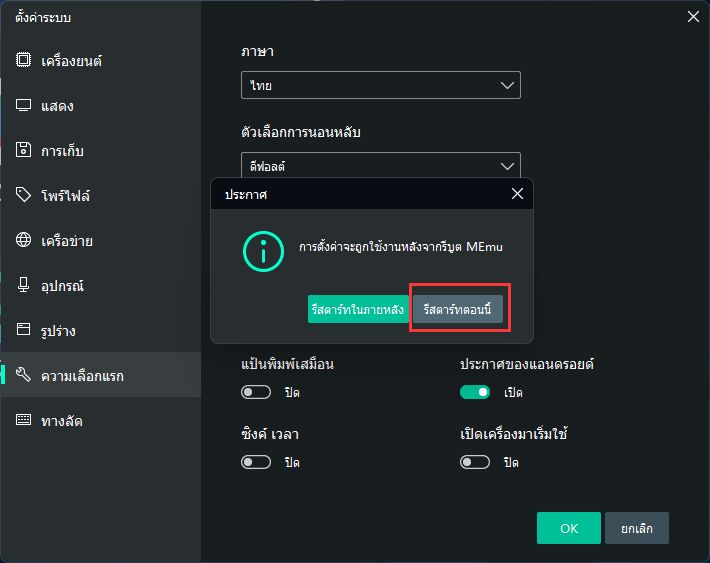Close the ประกาศ notice dialog

tap(517, 194)
